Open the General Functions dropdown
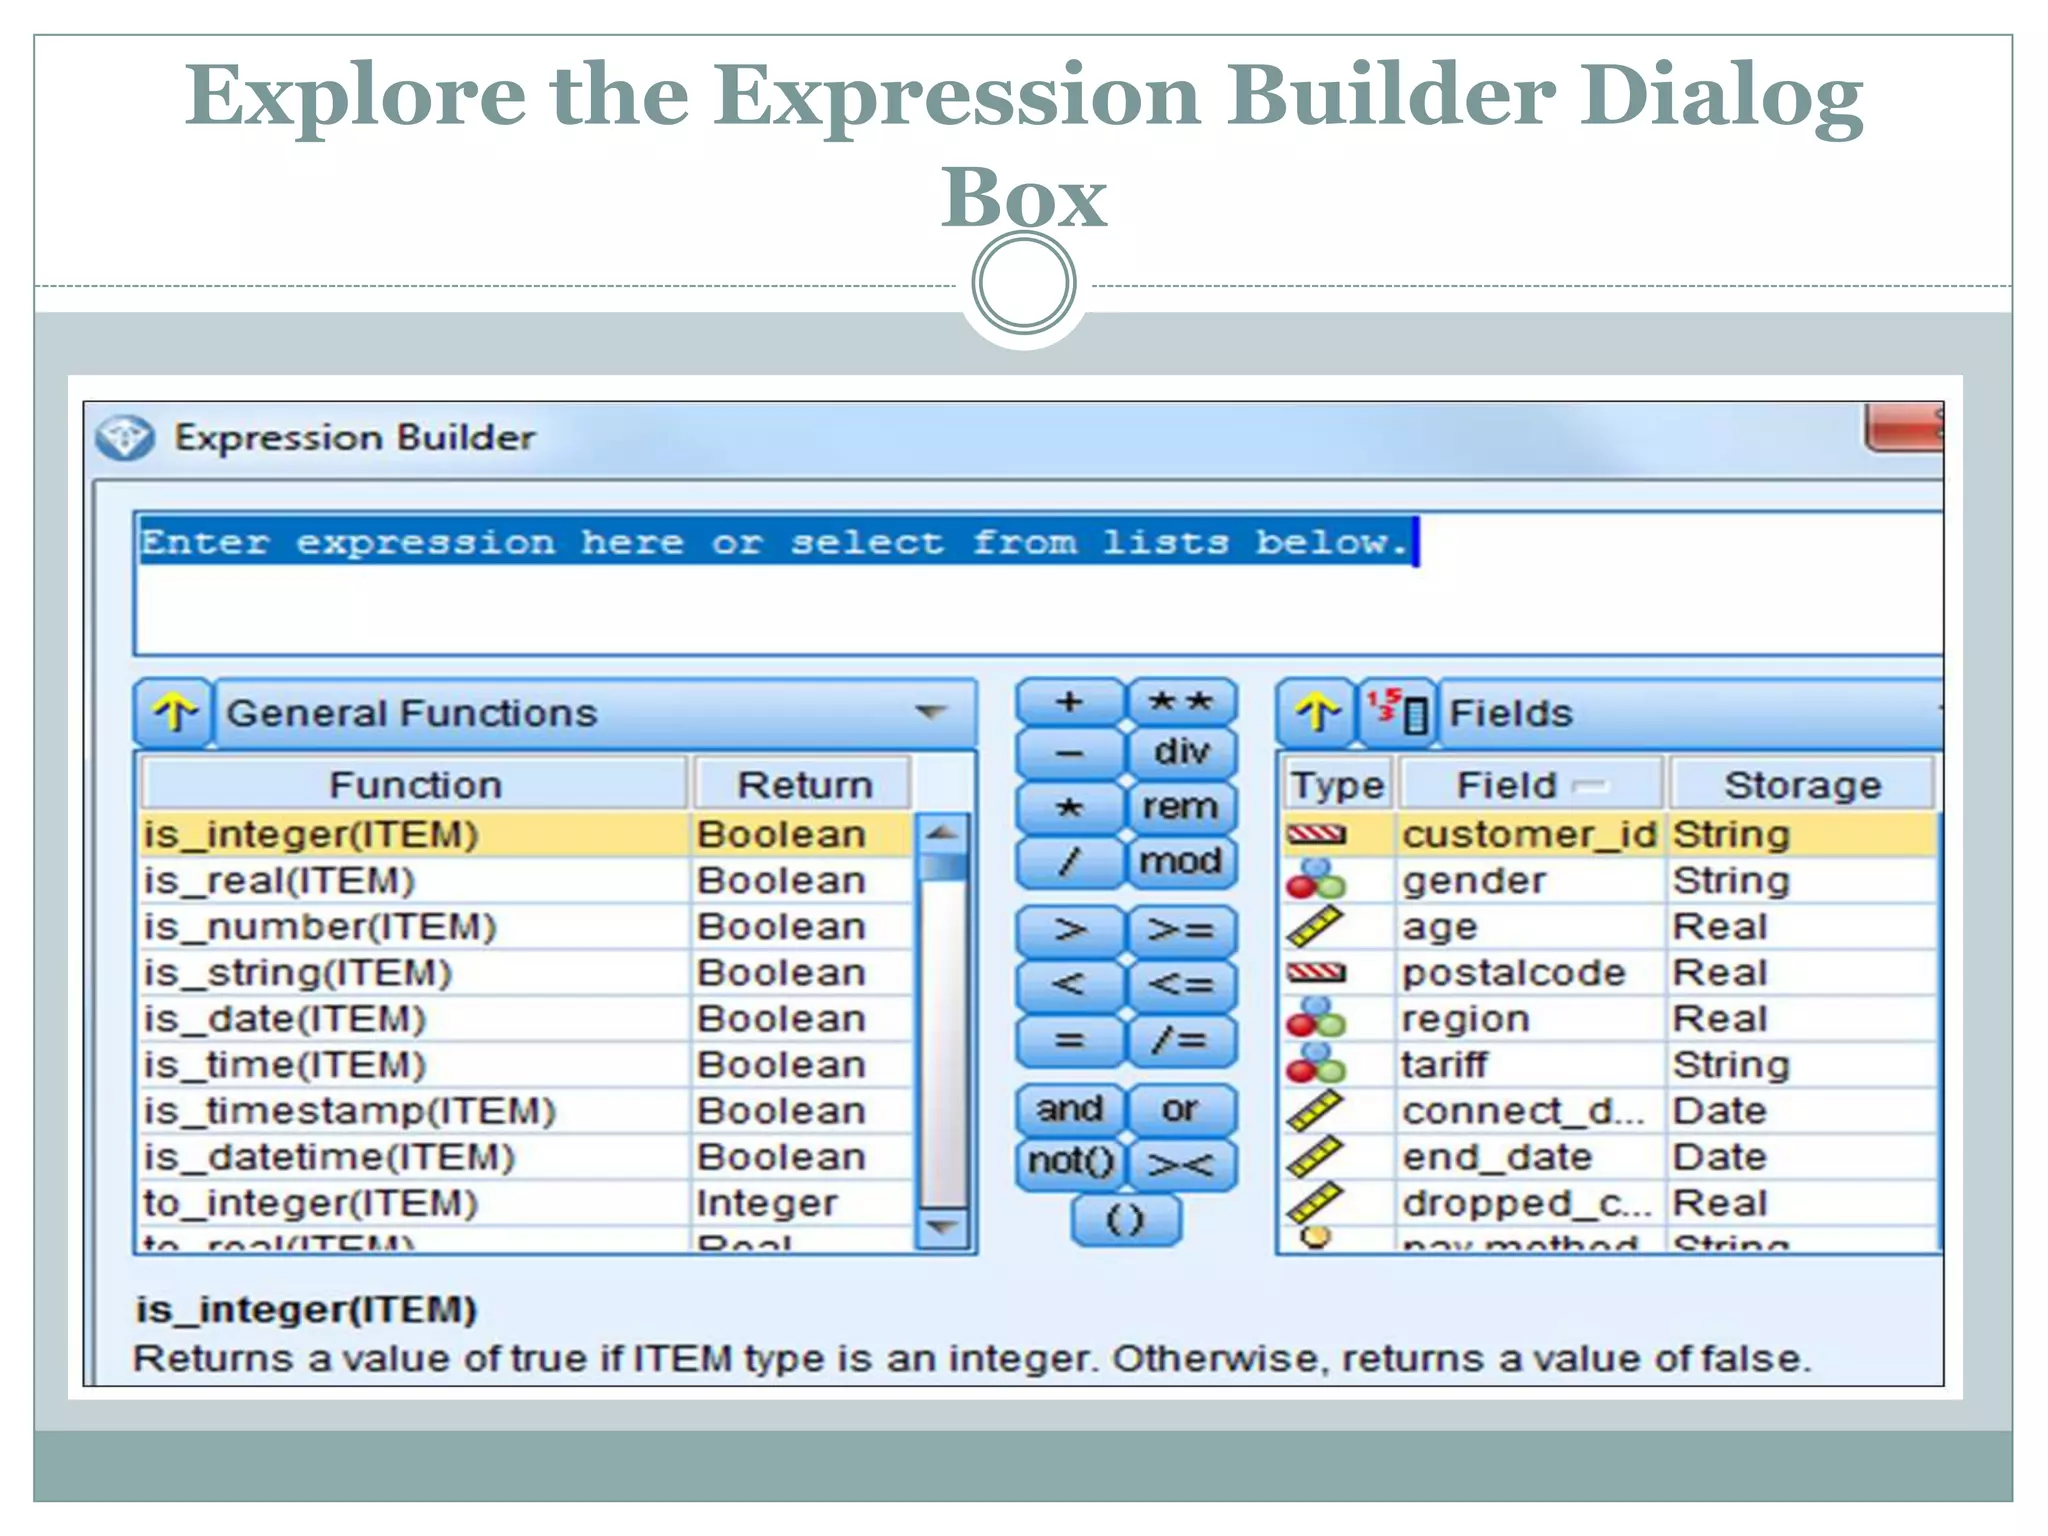2048x1536 pixels. 930,713
